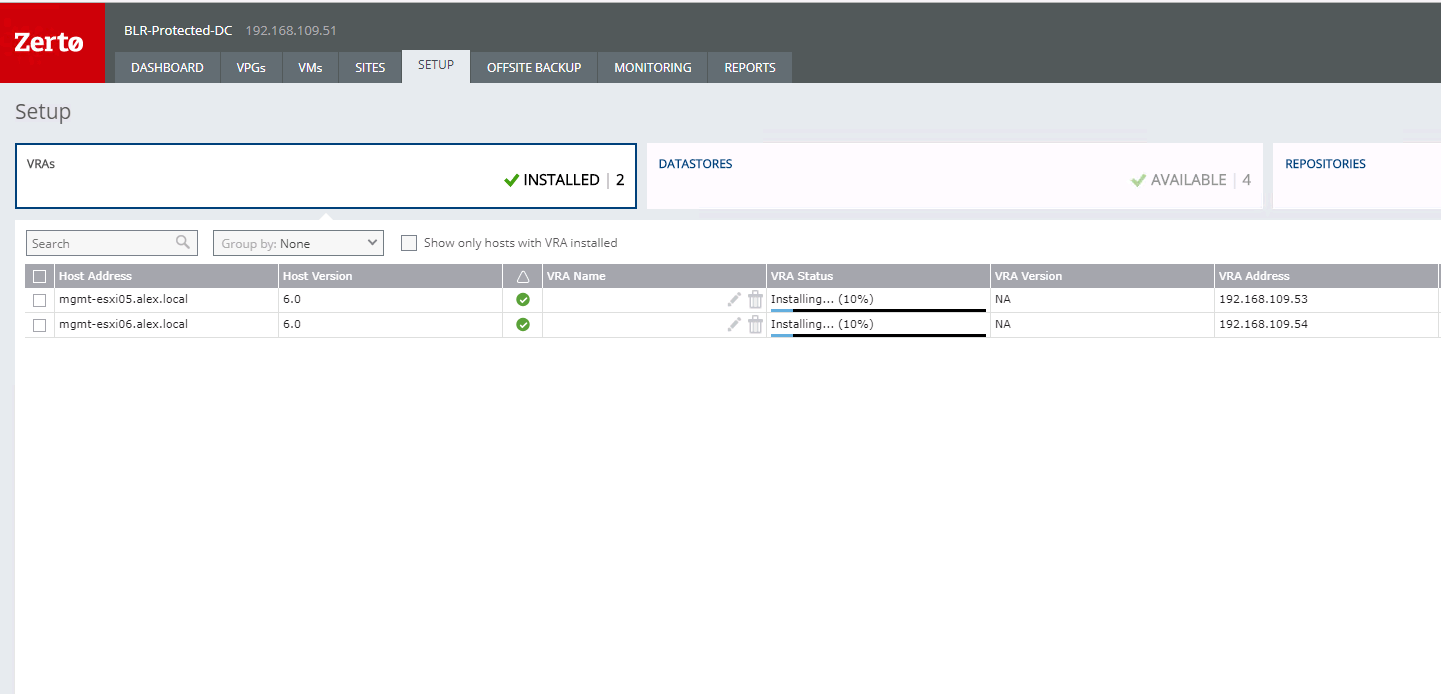Open the REPOSITORIES panel

[x=1355, y=176]
